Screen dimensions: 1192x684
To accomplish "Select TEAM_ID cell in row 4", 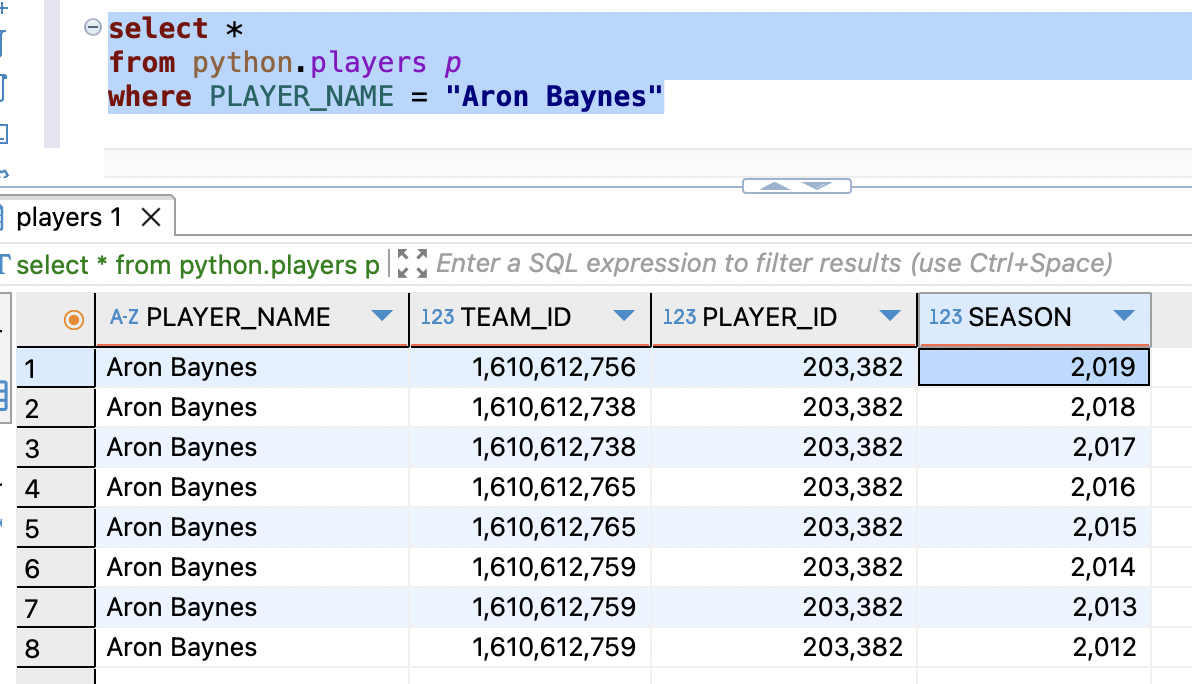I will click(530, 487).
